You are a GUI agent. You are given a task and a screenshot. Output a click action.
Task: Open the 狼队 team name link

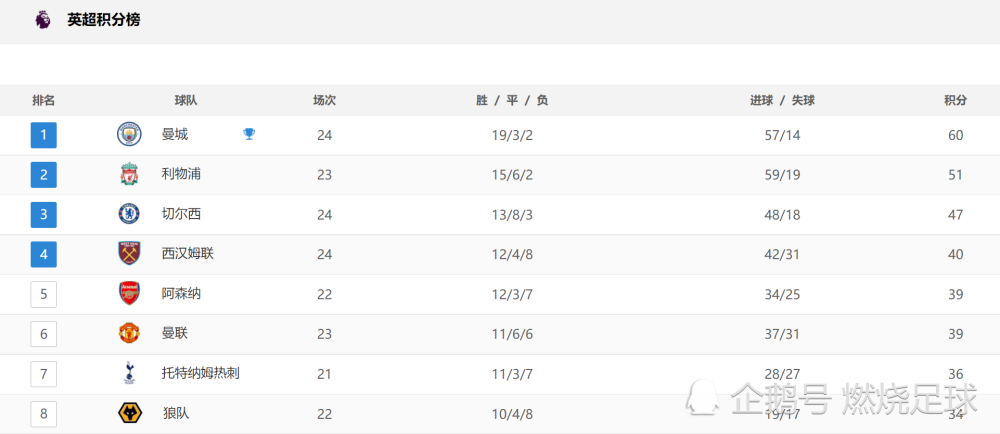(175, 413)
